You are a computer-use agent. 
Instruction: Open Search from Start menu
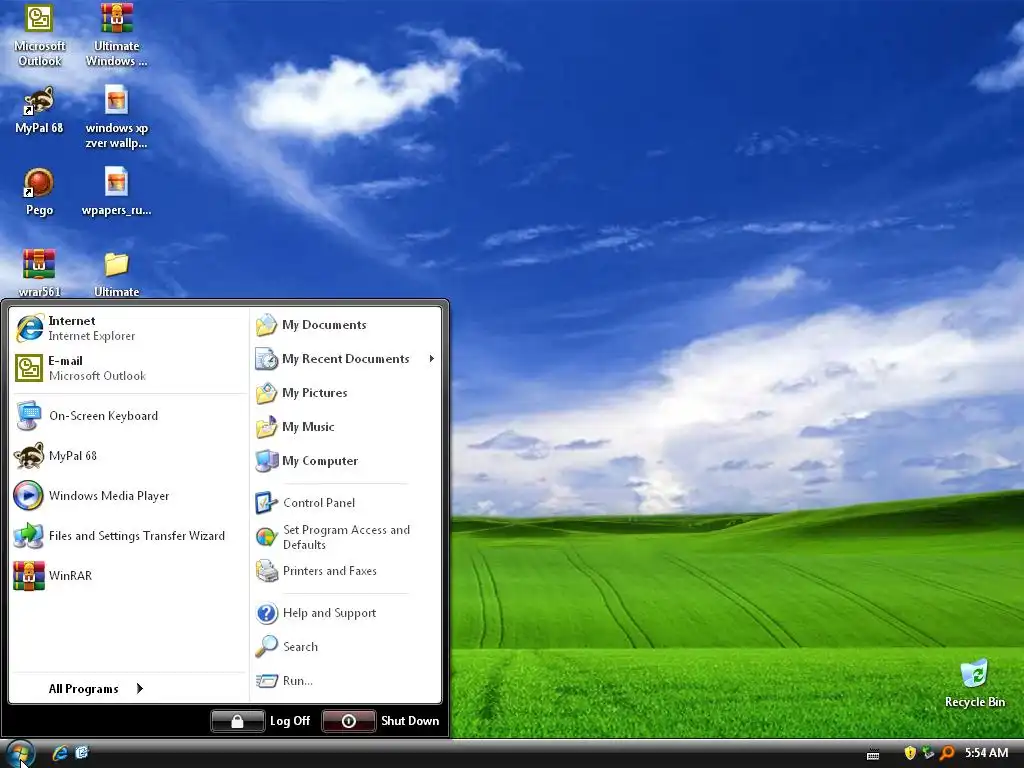coord(345,647)
